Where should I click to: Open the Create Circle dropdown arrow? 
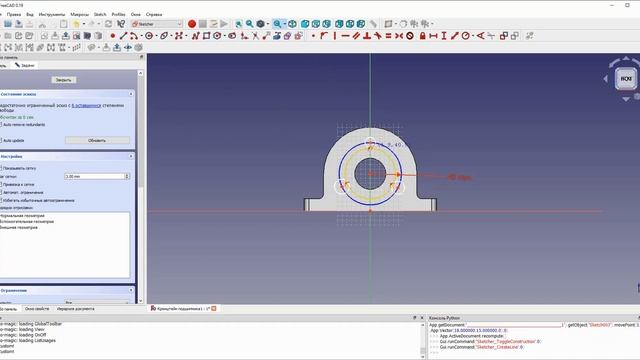156,36
